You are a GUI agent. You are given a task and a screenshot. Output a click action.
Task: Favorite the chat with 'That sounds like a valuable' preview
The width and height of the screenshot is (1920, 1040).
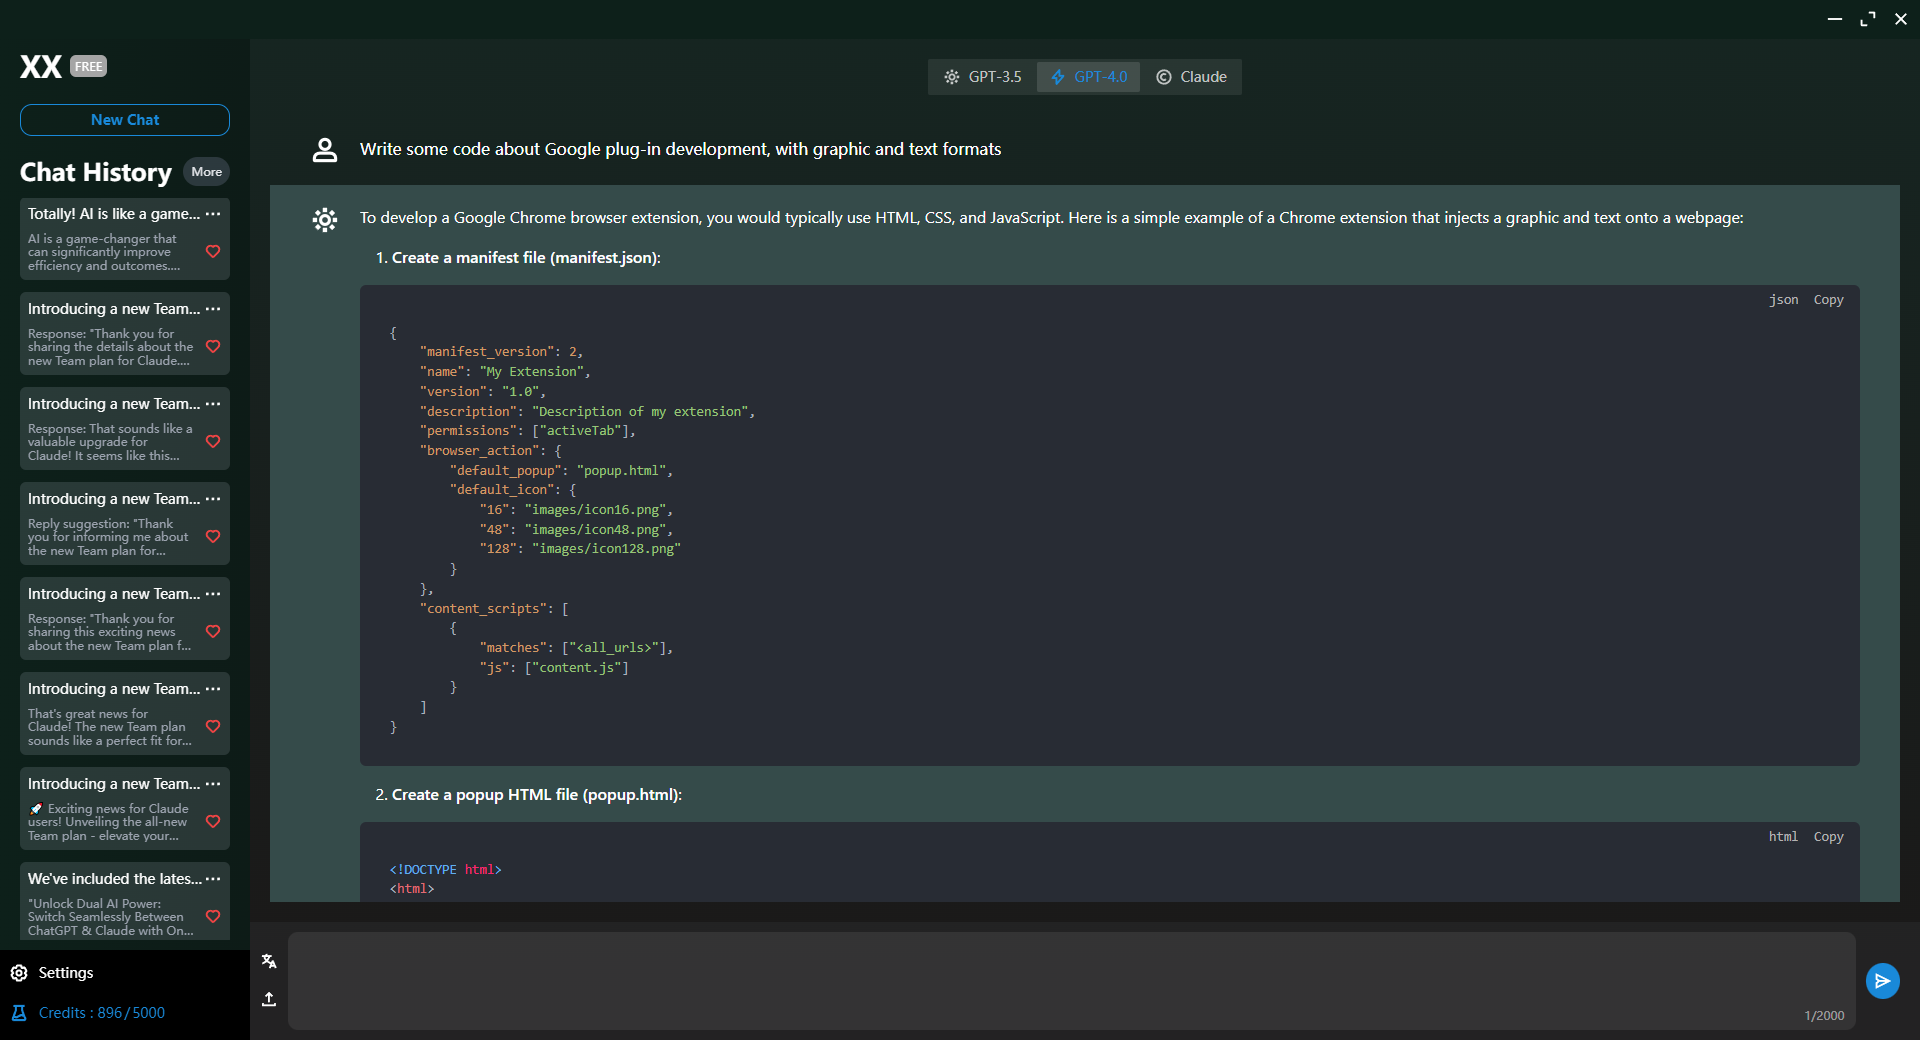click(213, 442)
